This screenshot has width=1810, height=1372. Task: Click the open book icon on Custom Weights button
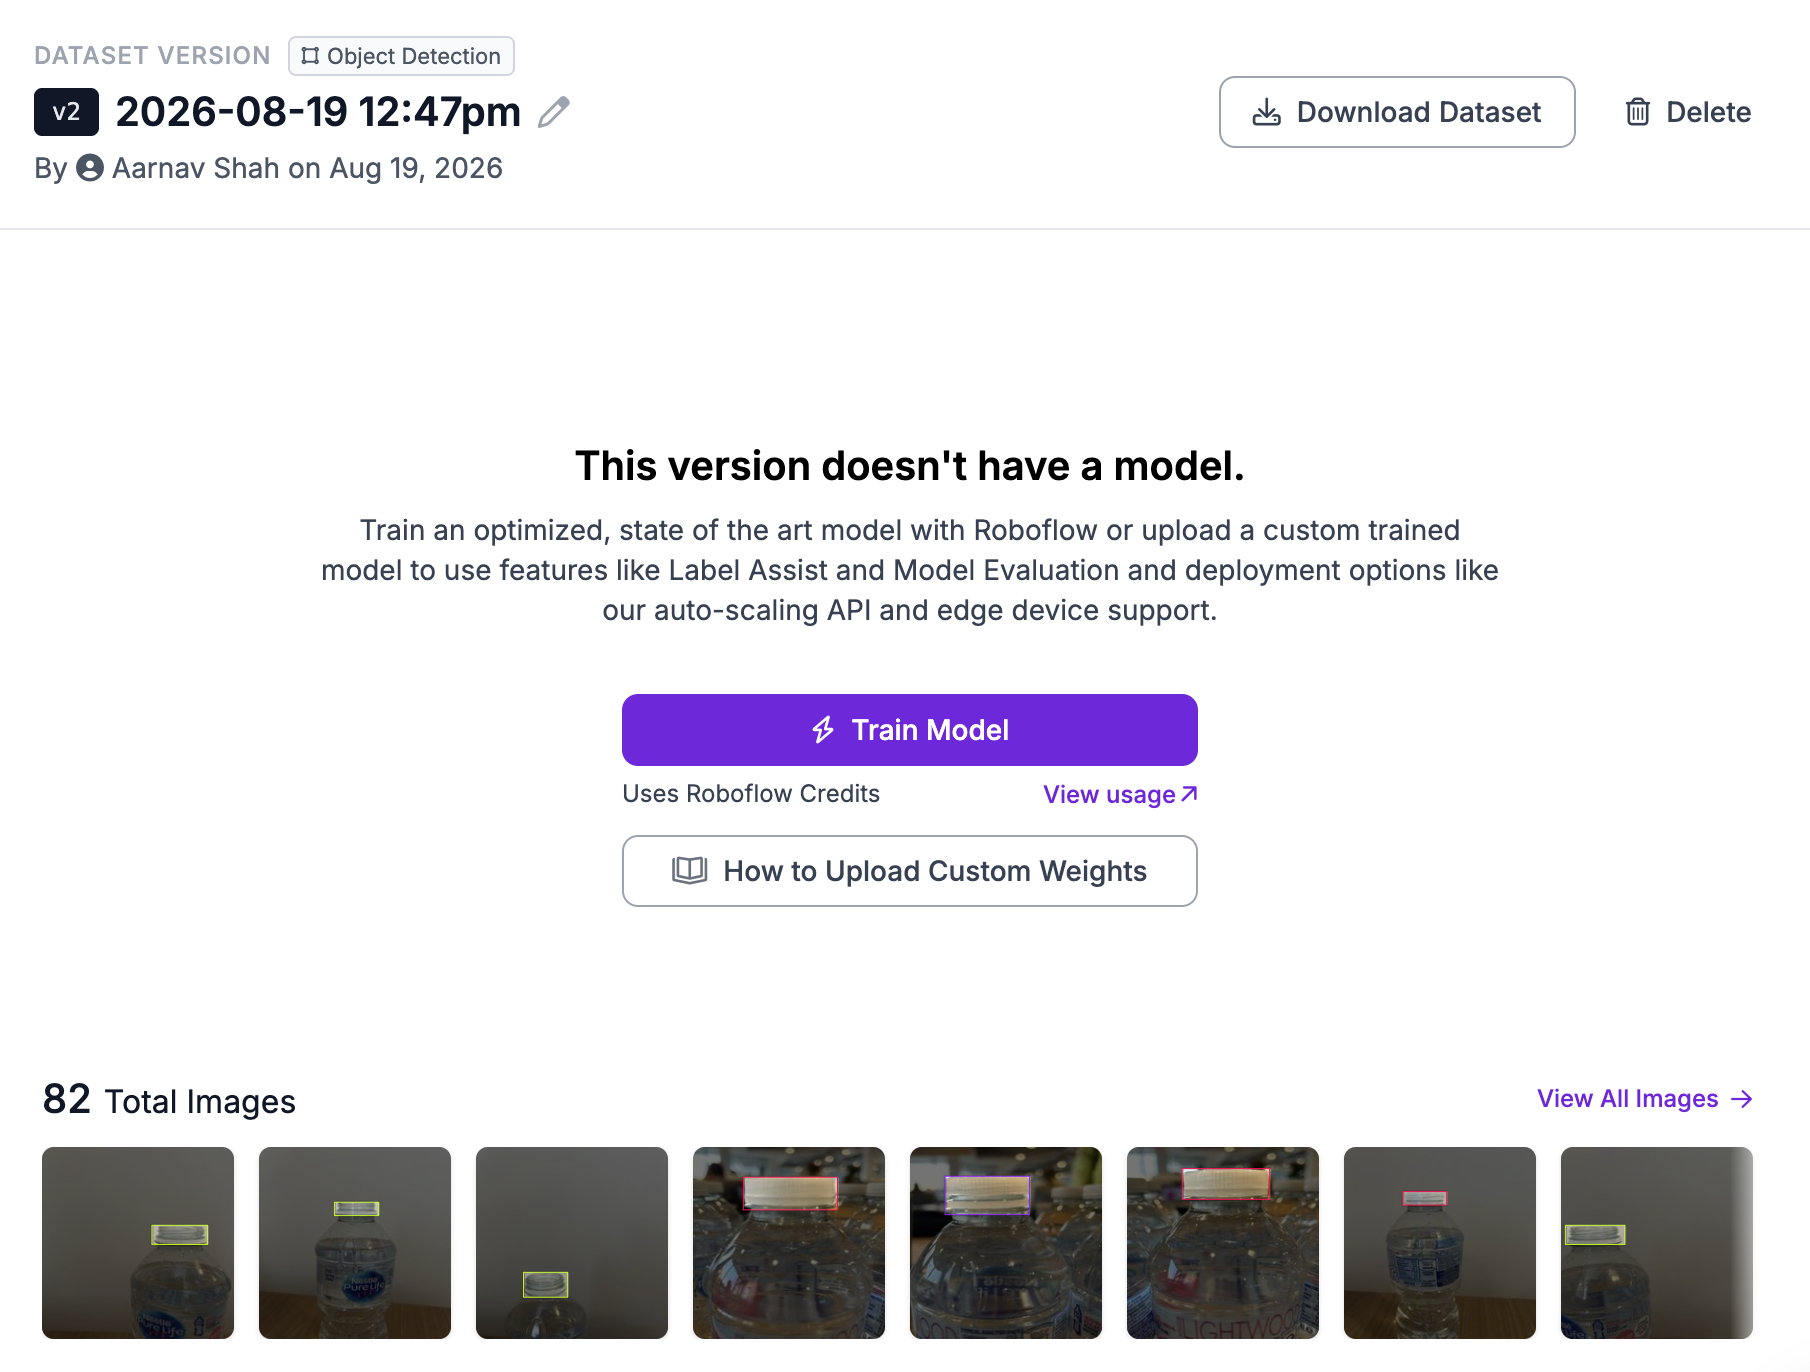click(690, 871)
